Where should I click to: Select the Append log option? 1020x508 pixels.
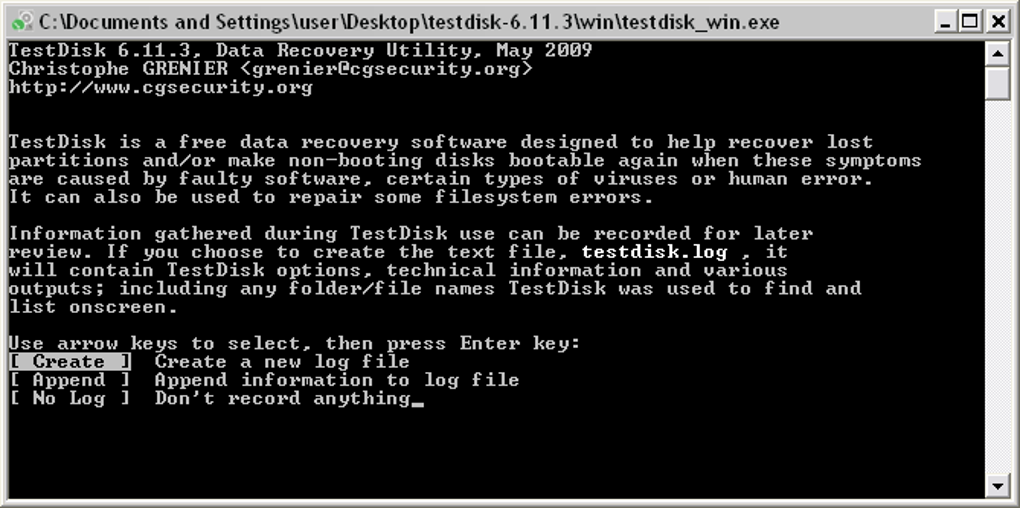tap(70, 380)
